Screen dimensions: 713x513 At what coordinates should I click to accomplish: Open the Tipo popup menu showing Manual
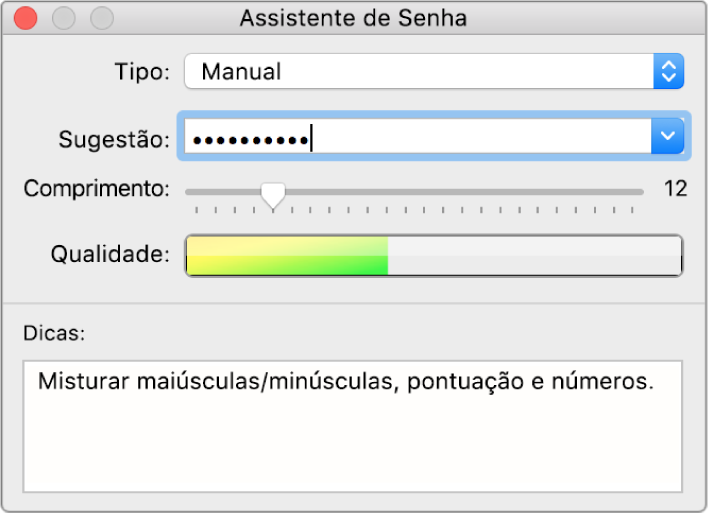tap(418, 71)
